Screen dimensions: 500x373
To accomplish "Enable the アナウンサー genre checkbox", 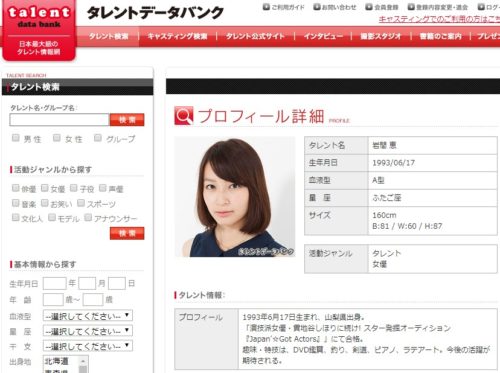I will [x=88, y=217].
